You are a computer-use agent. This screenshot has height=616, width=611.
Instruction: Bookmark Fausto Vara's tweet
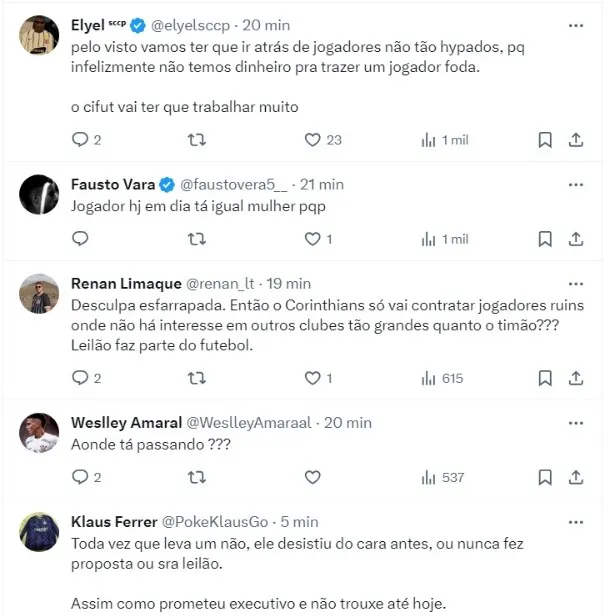point(545,239)
